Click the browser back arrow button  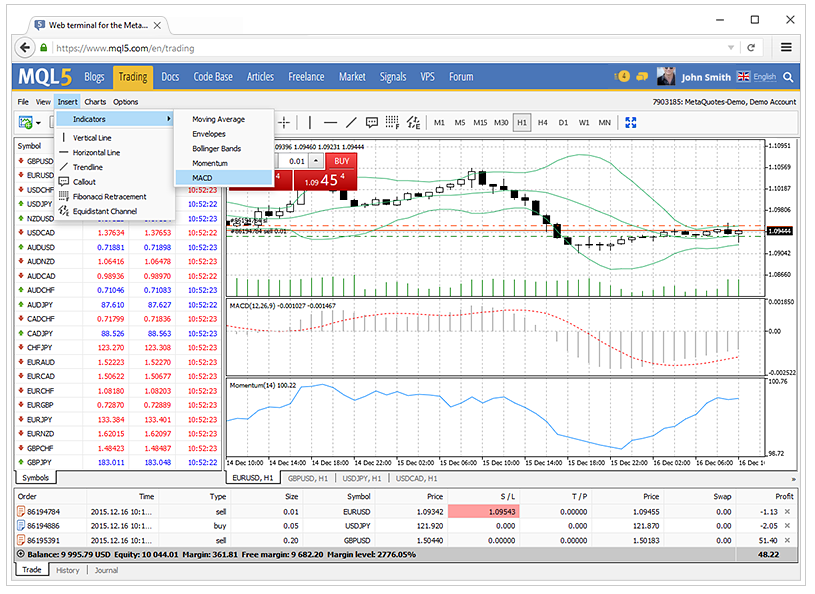(24, 48)
